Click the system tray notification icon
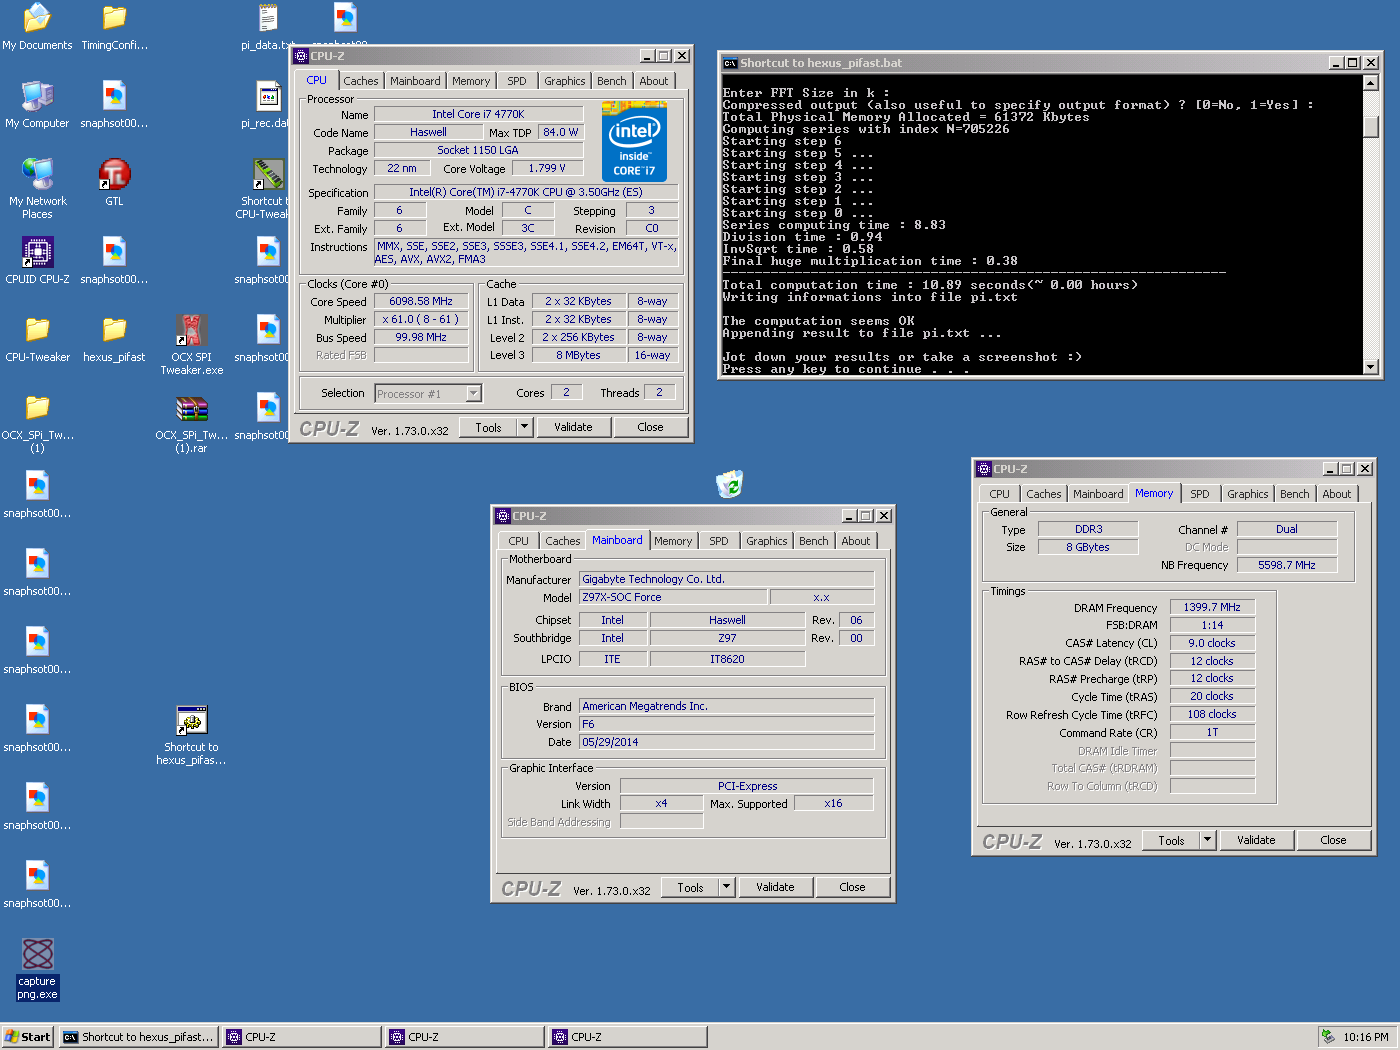1400x1050 pixels. pos(1328,1037)
